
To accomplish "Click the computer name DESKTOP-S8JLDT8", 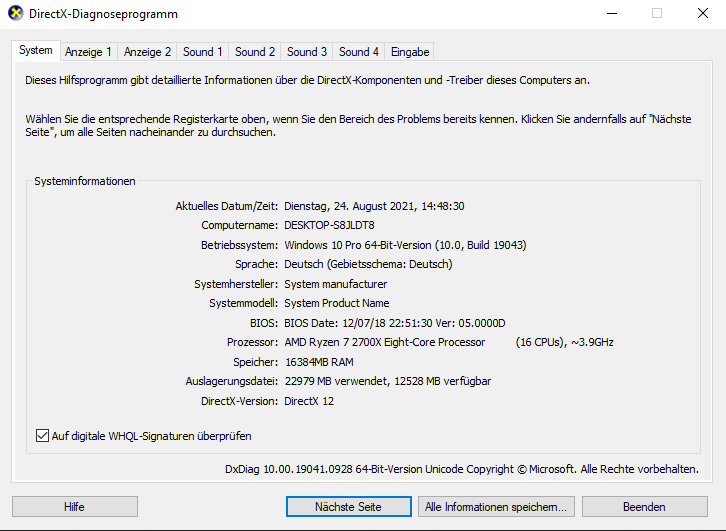I will [x=329, y=225].
